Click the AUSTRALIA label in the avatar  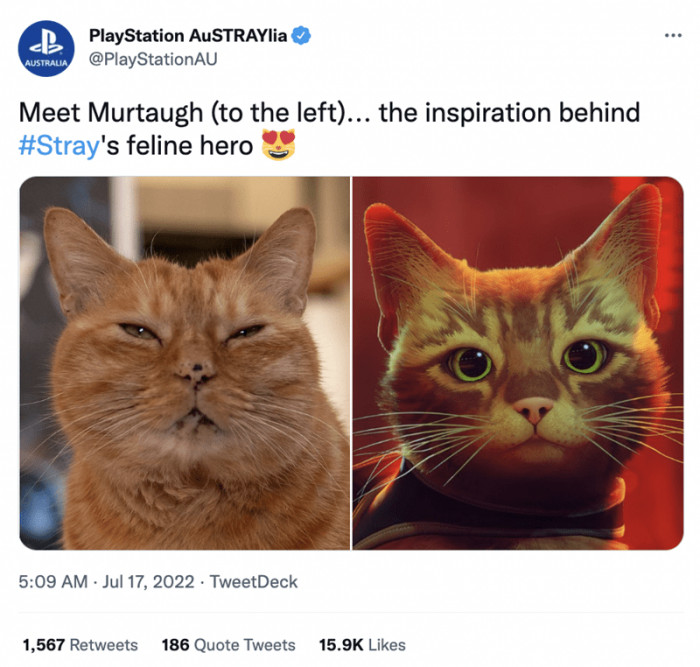(x=46, y=63)
